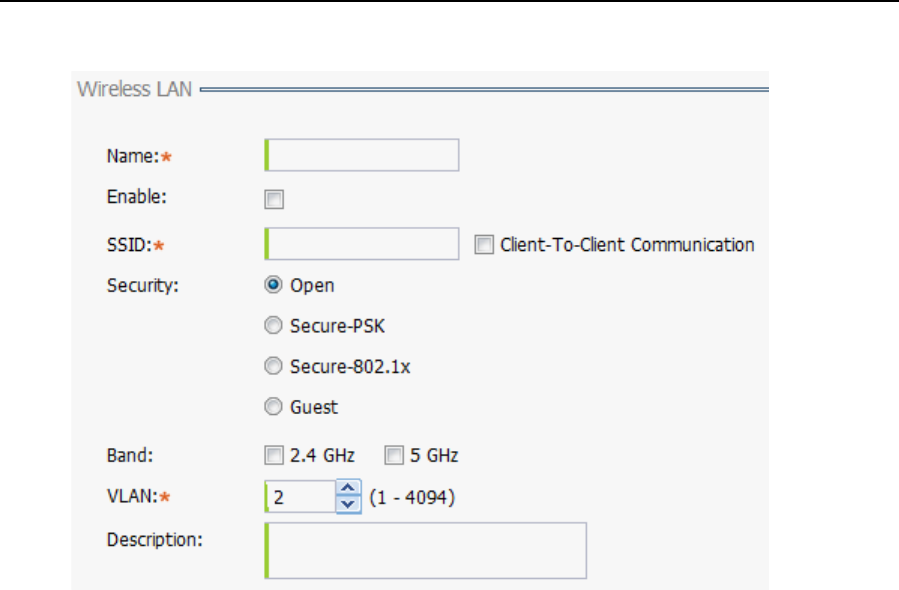Click inside the VLAN number field

tap(300, 496)
